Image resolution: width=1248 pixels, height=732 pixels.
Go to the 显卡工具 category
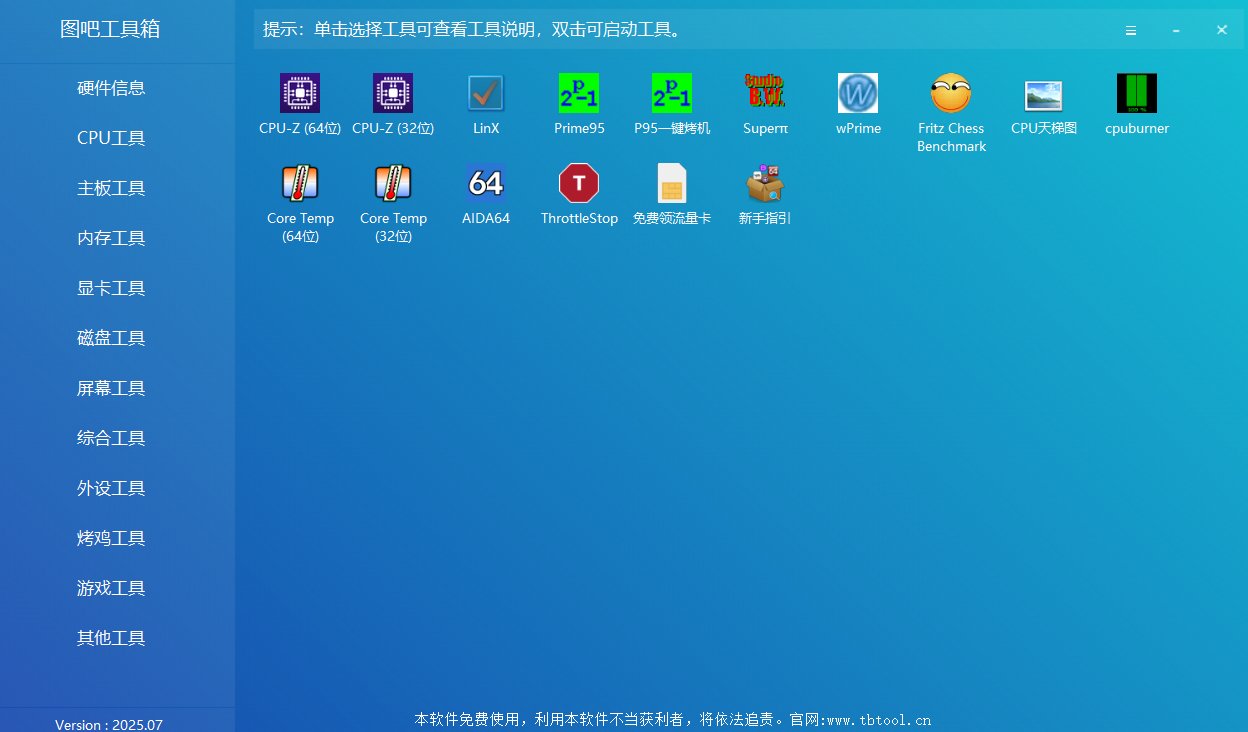point(111,288)
